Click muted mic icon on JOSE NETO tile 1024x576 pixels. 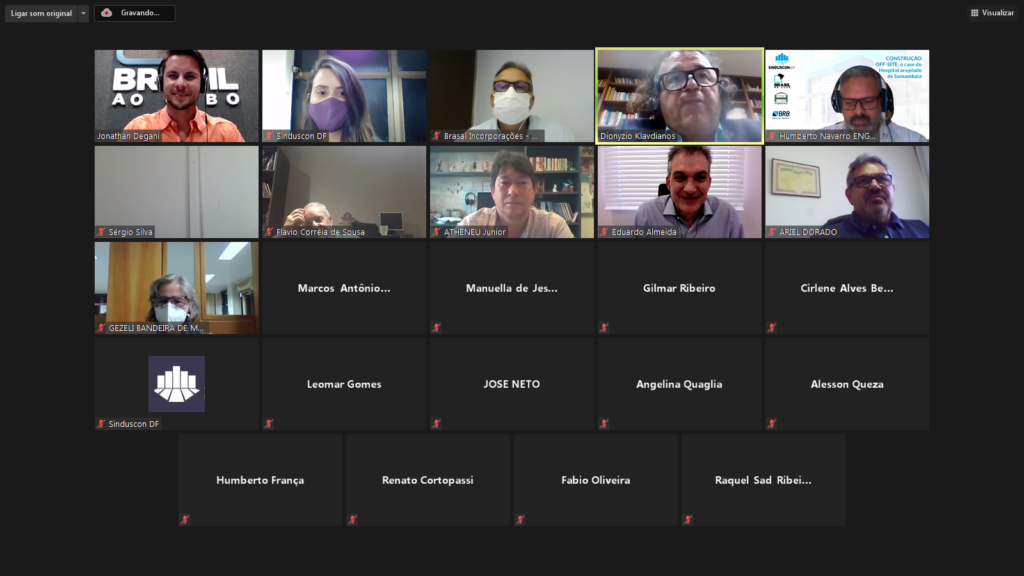click(436, 423)
